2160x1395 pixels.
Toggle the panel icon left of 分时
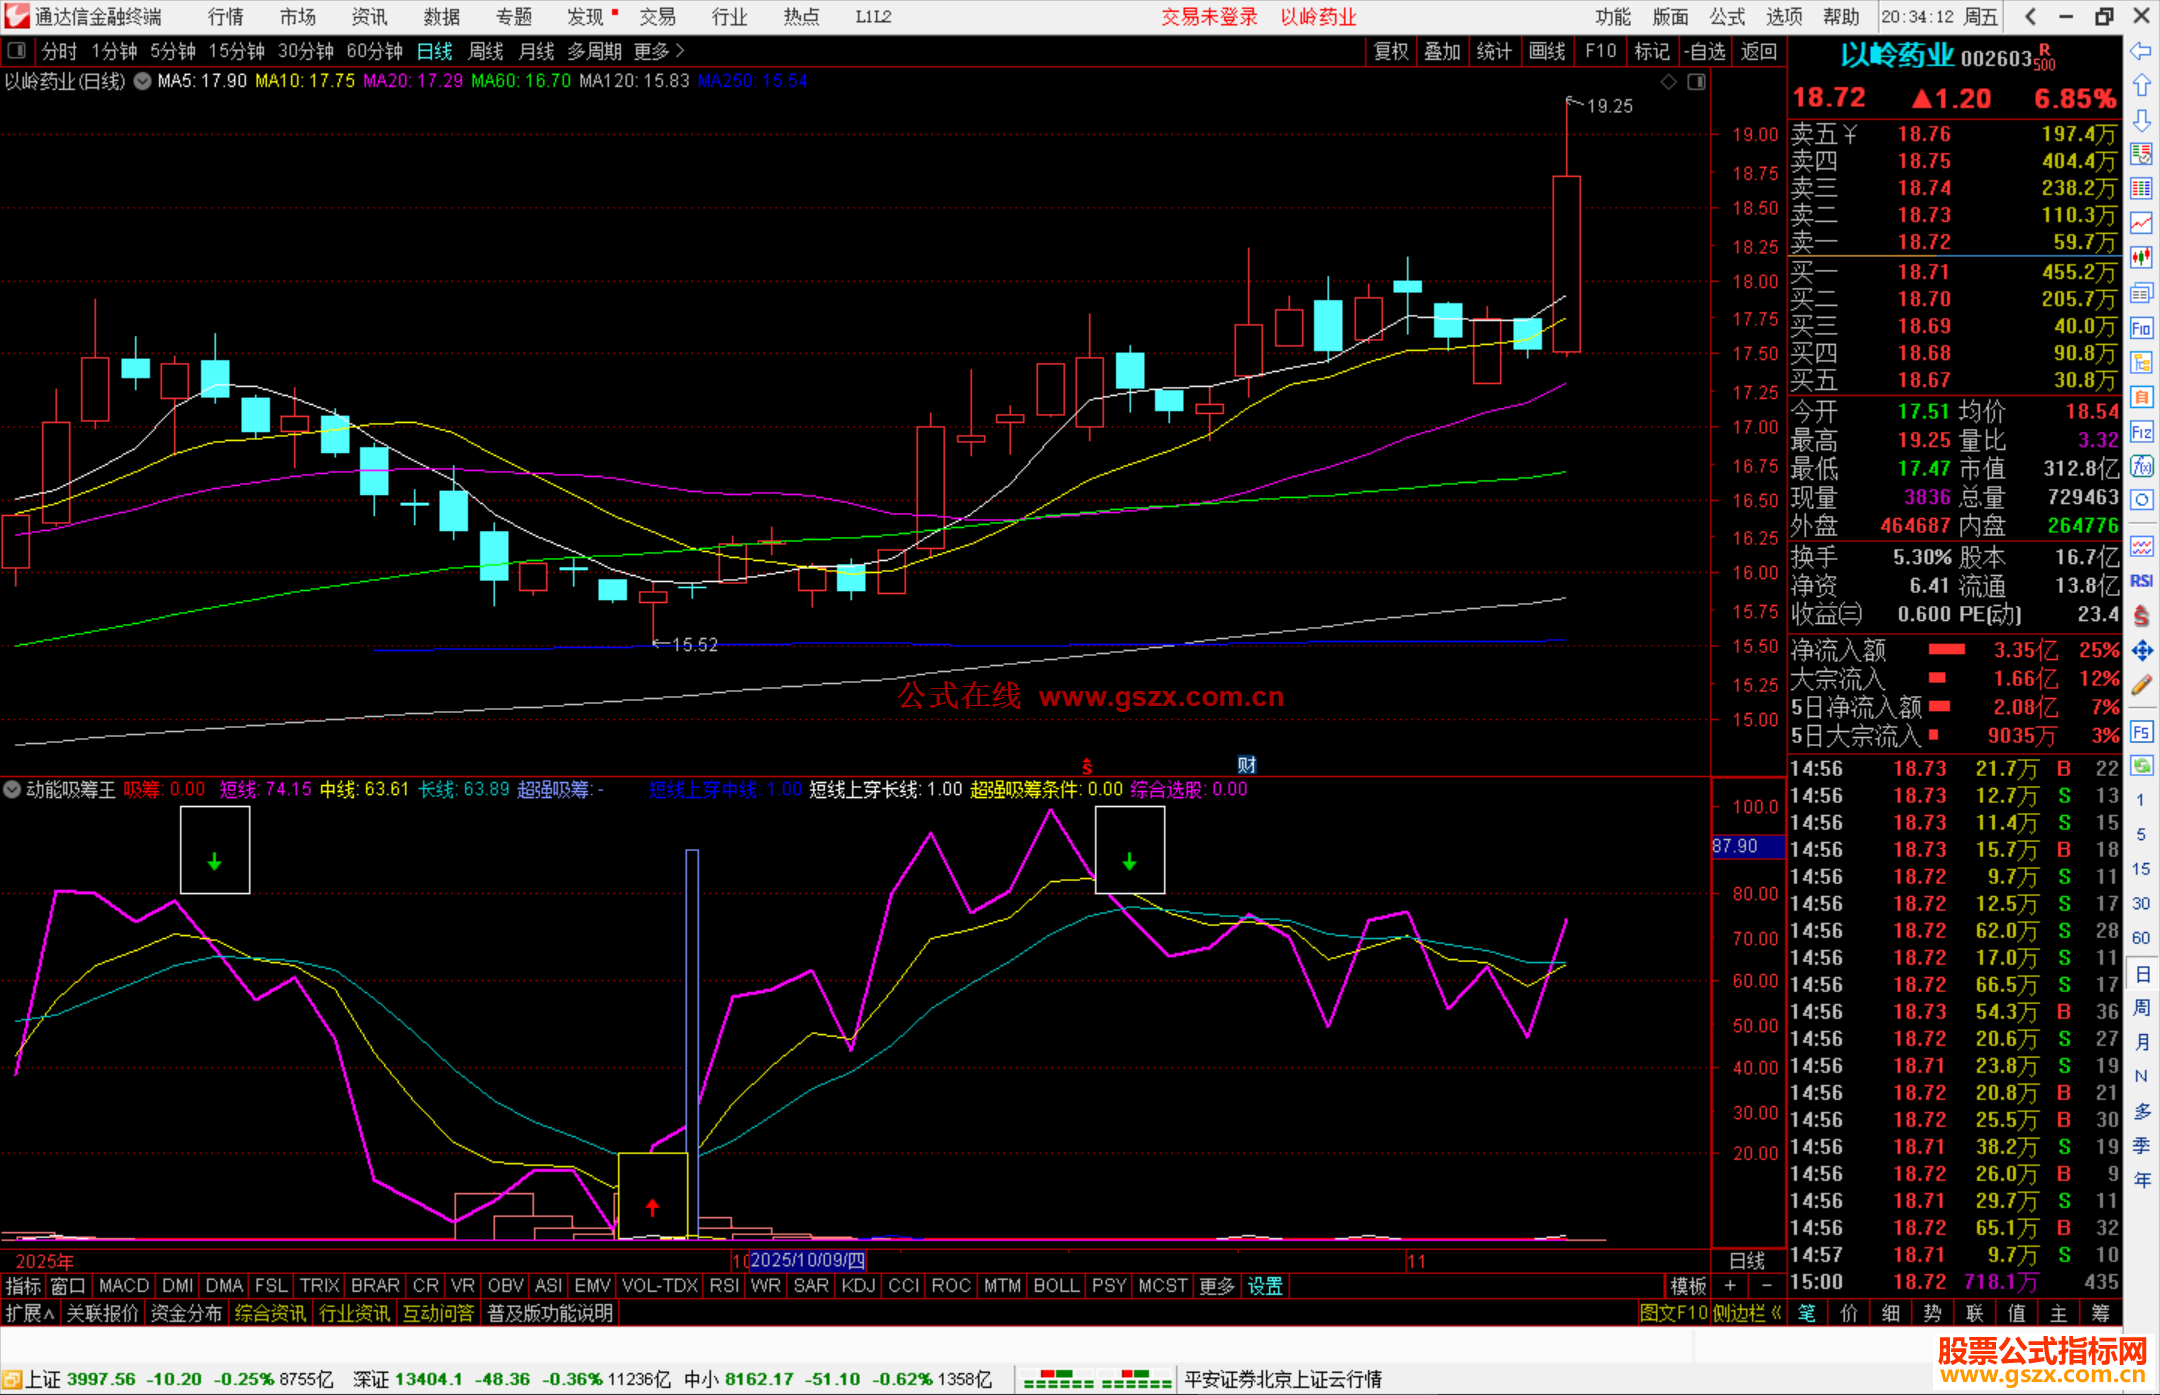[17, 51]
